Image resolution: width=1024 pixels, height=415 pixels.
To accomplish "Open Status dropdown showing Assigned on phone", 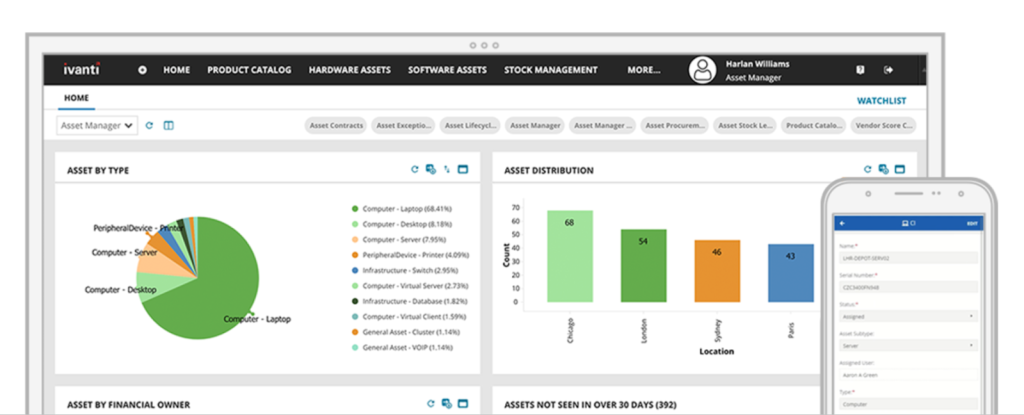I will (908, 316).
